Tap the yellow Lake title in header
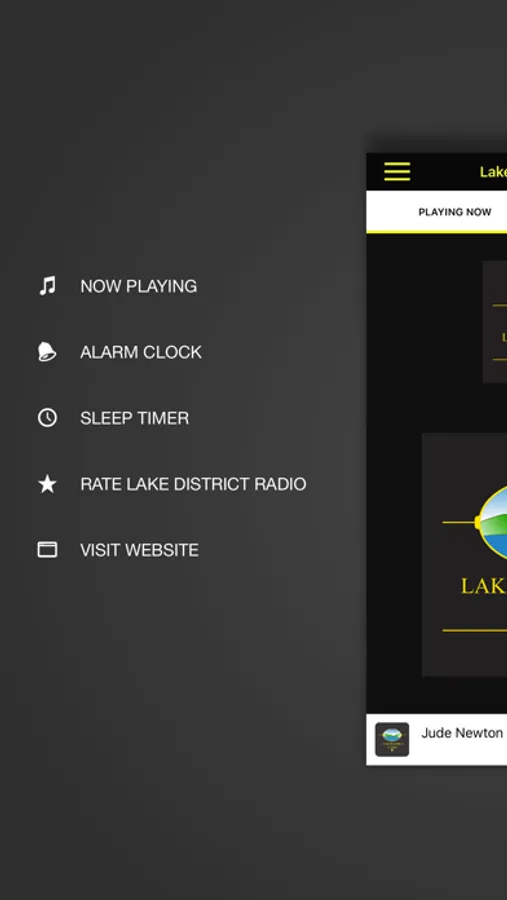The height and width of the screenshot is (900, 507). (493, 172)
